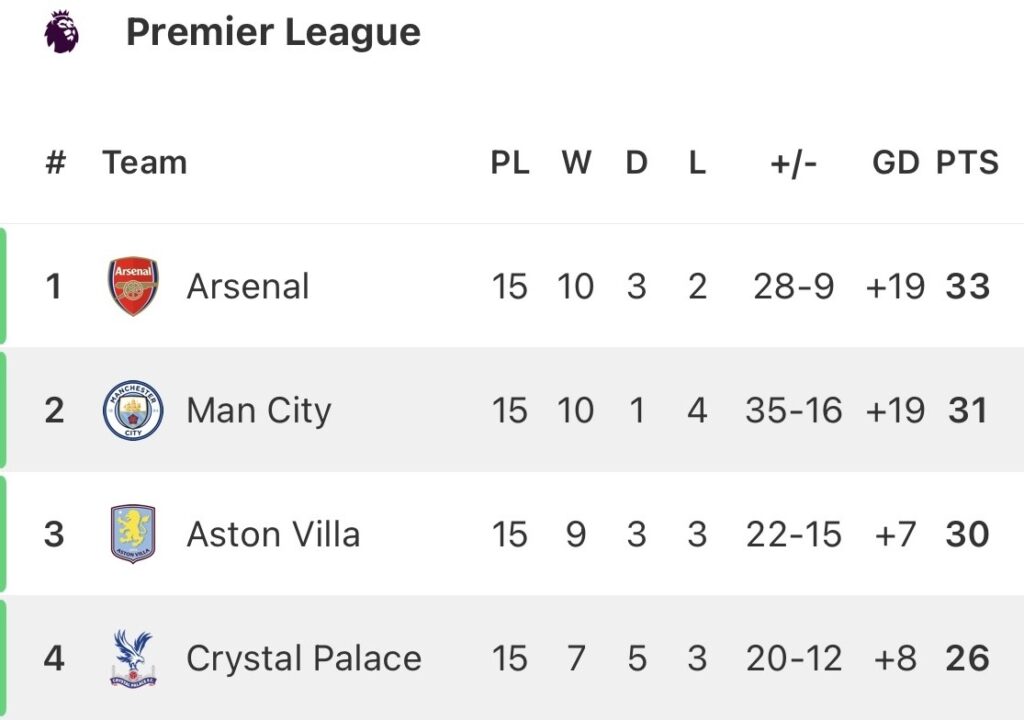Click the +/- goals column header

[794, 163]
